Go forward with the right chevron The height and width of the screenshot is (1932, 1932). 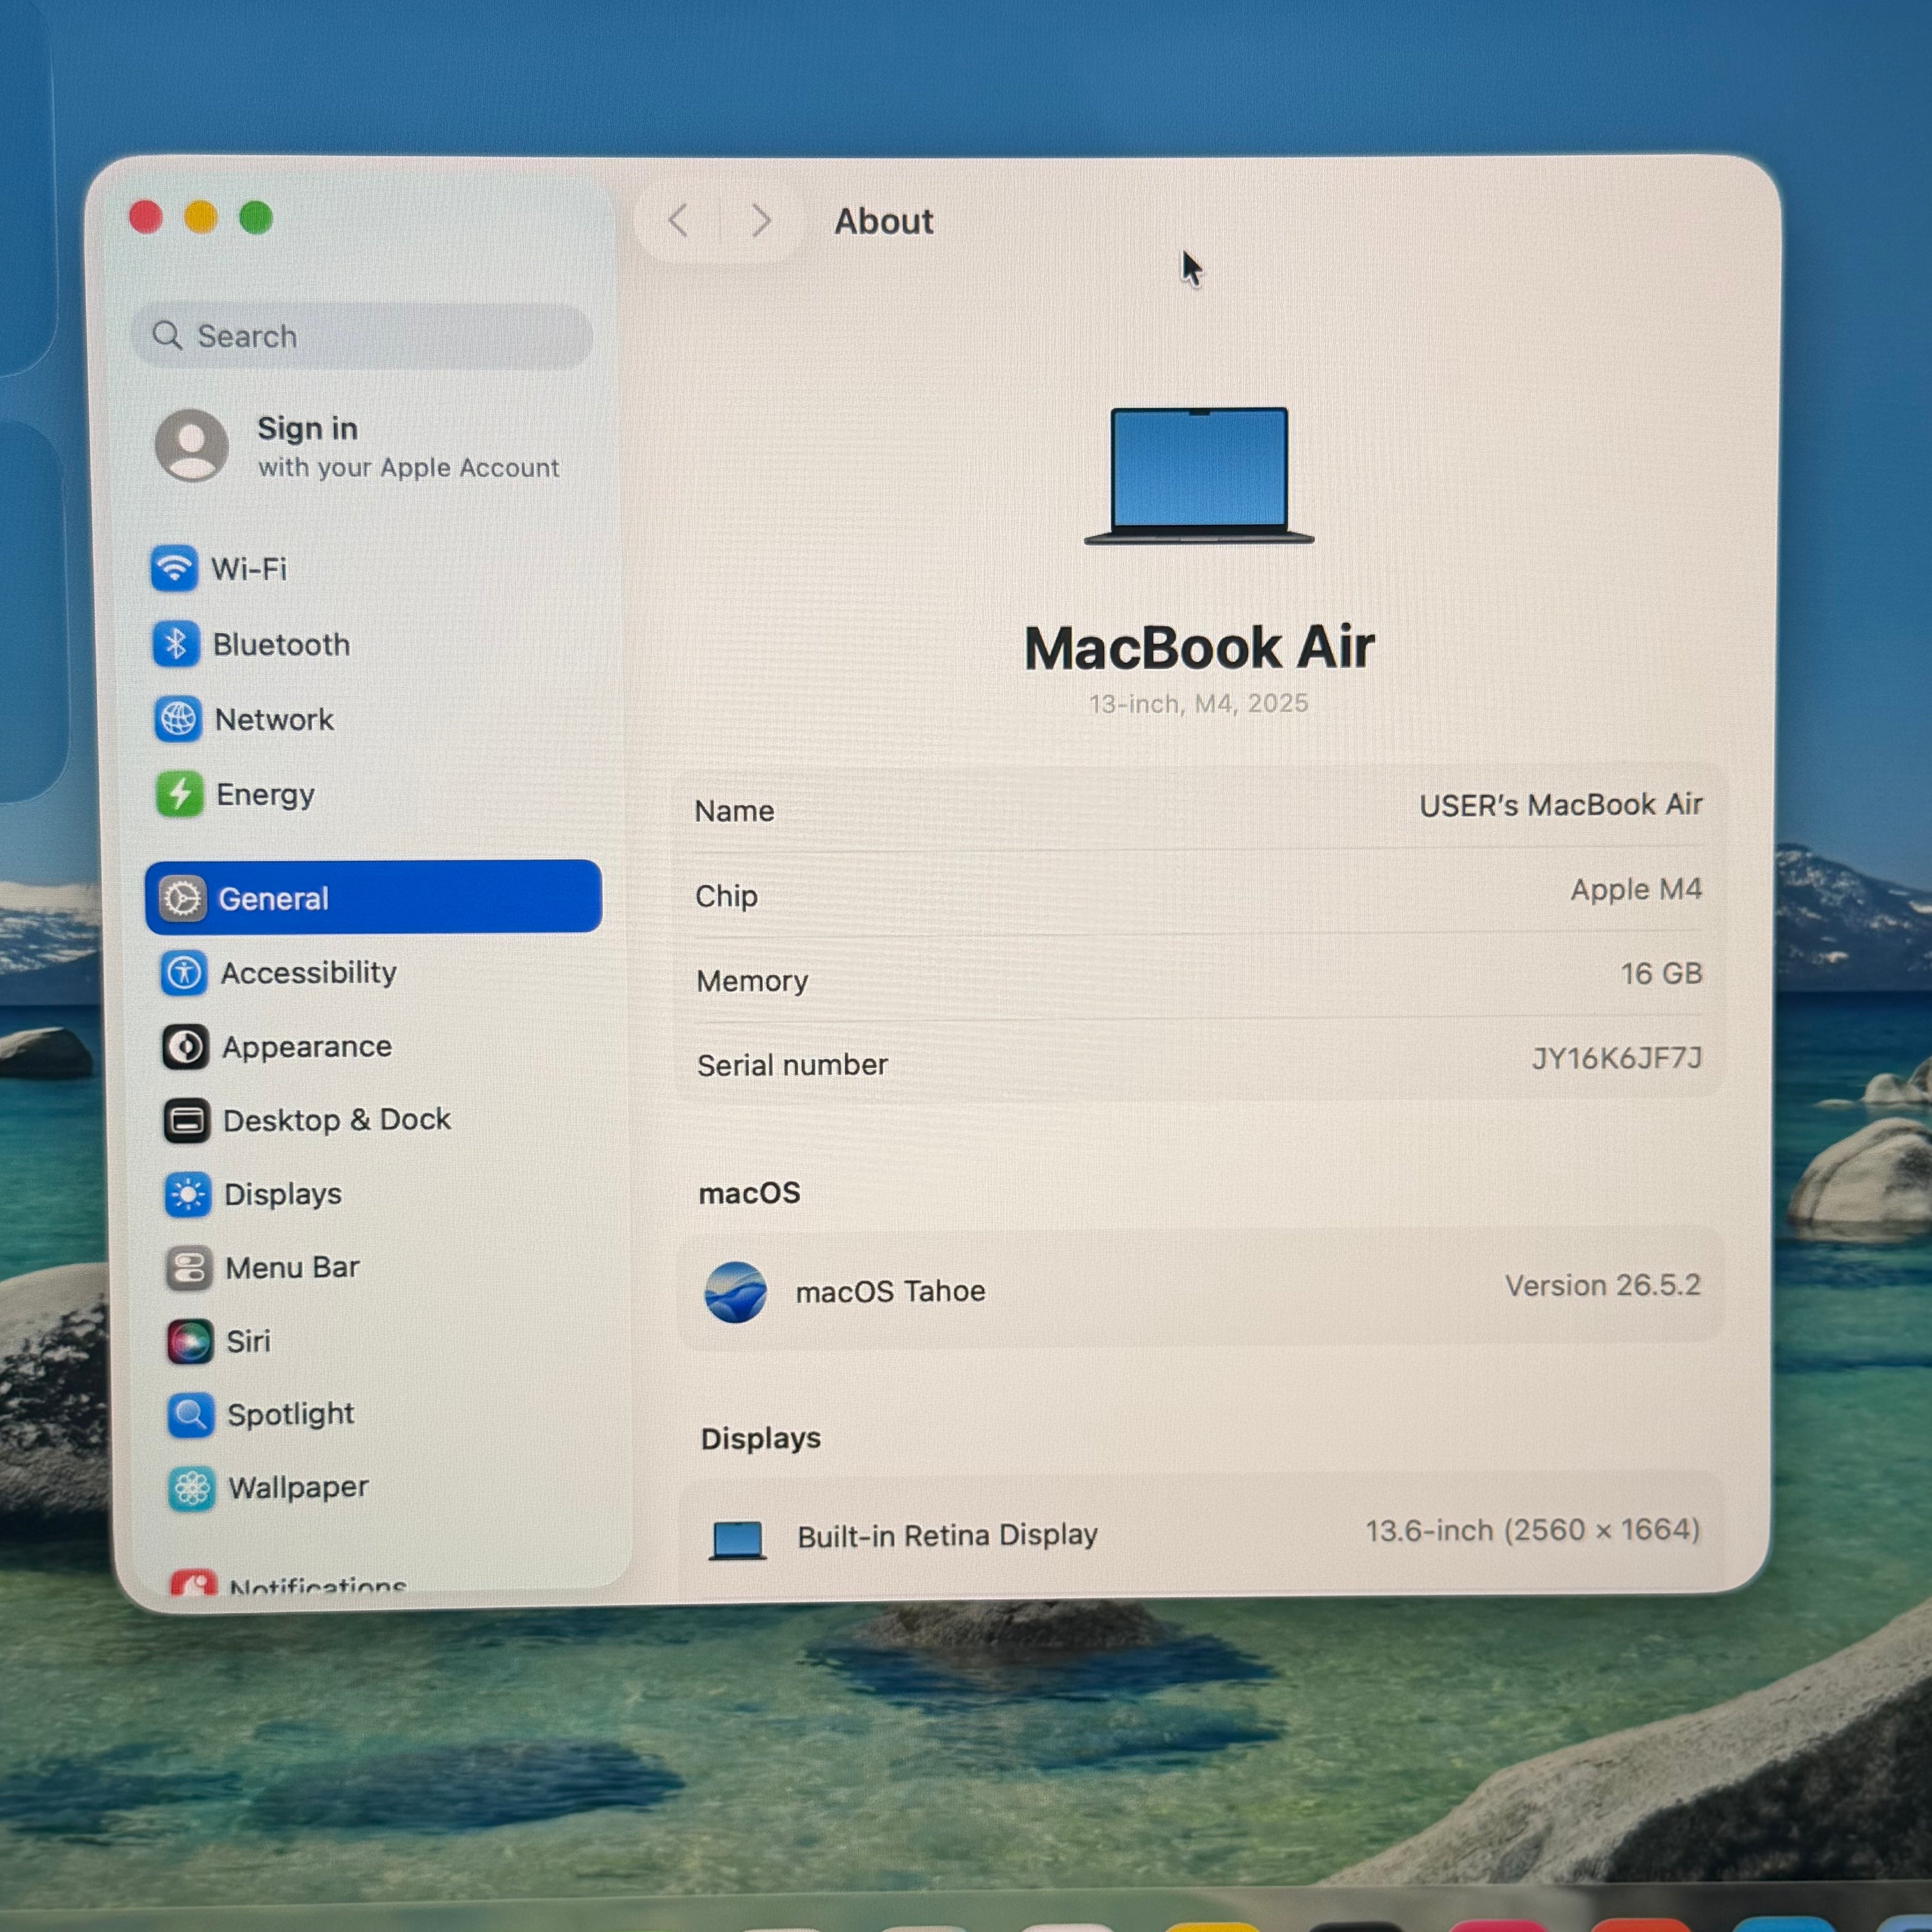(x=761, y=220)
